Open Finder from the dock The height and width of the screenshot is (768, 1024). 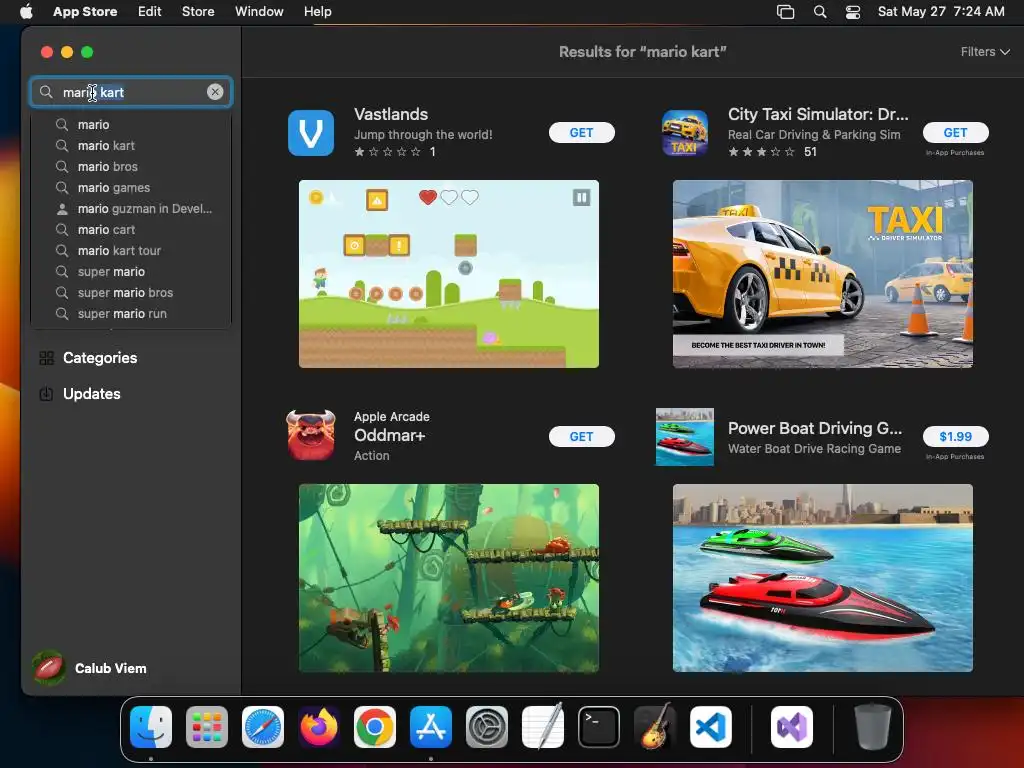(151, 727)
